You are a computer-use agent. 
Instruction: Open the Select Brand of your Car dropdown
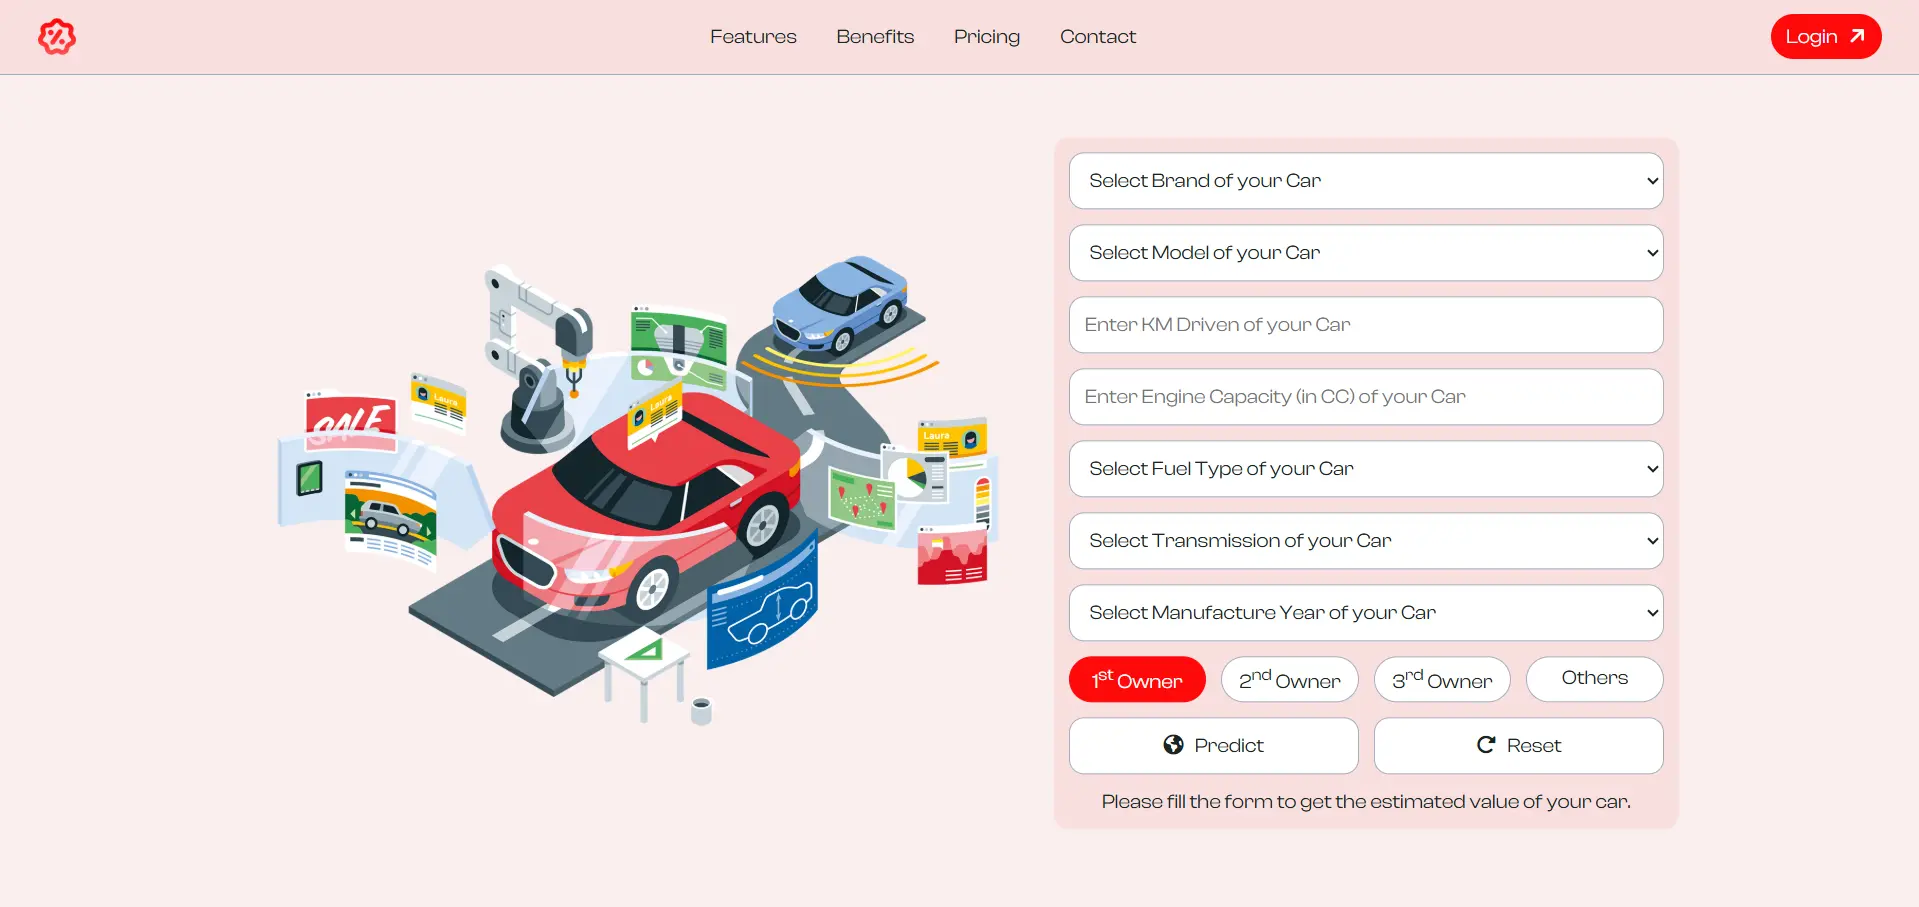(x=1366, y=181)
